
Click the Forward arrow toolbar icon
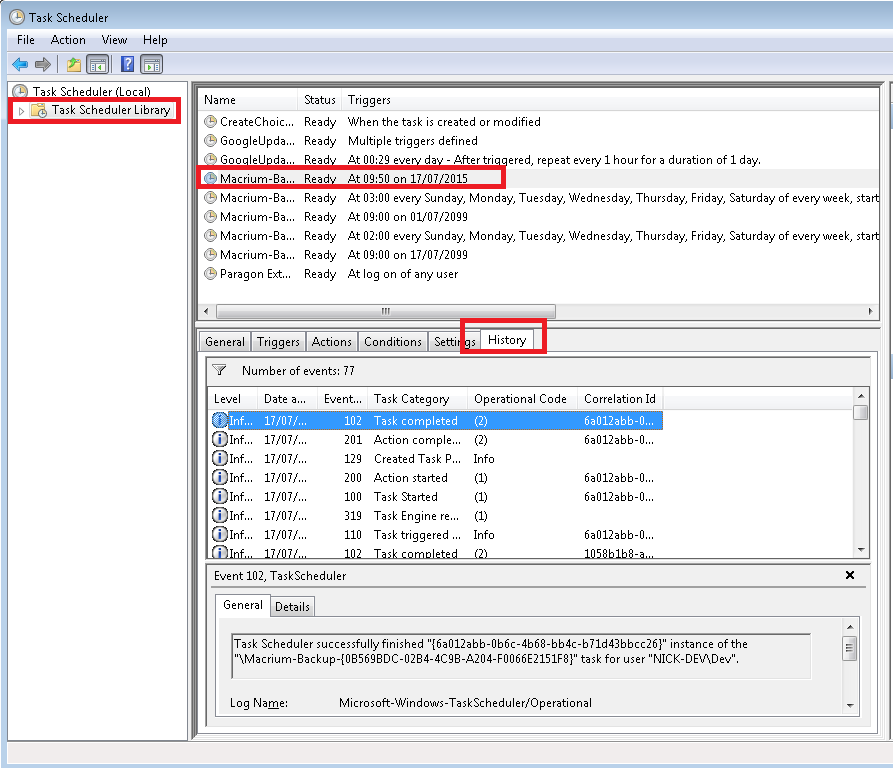43,65
